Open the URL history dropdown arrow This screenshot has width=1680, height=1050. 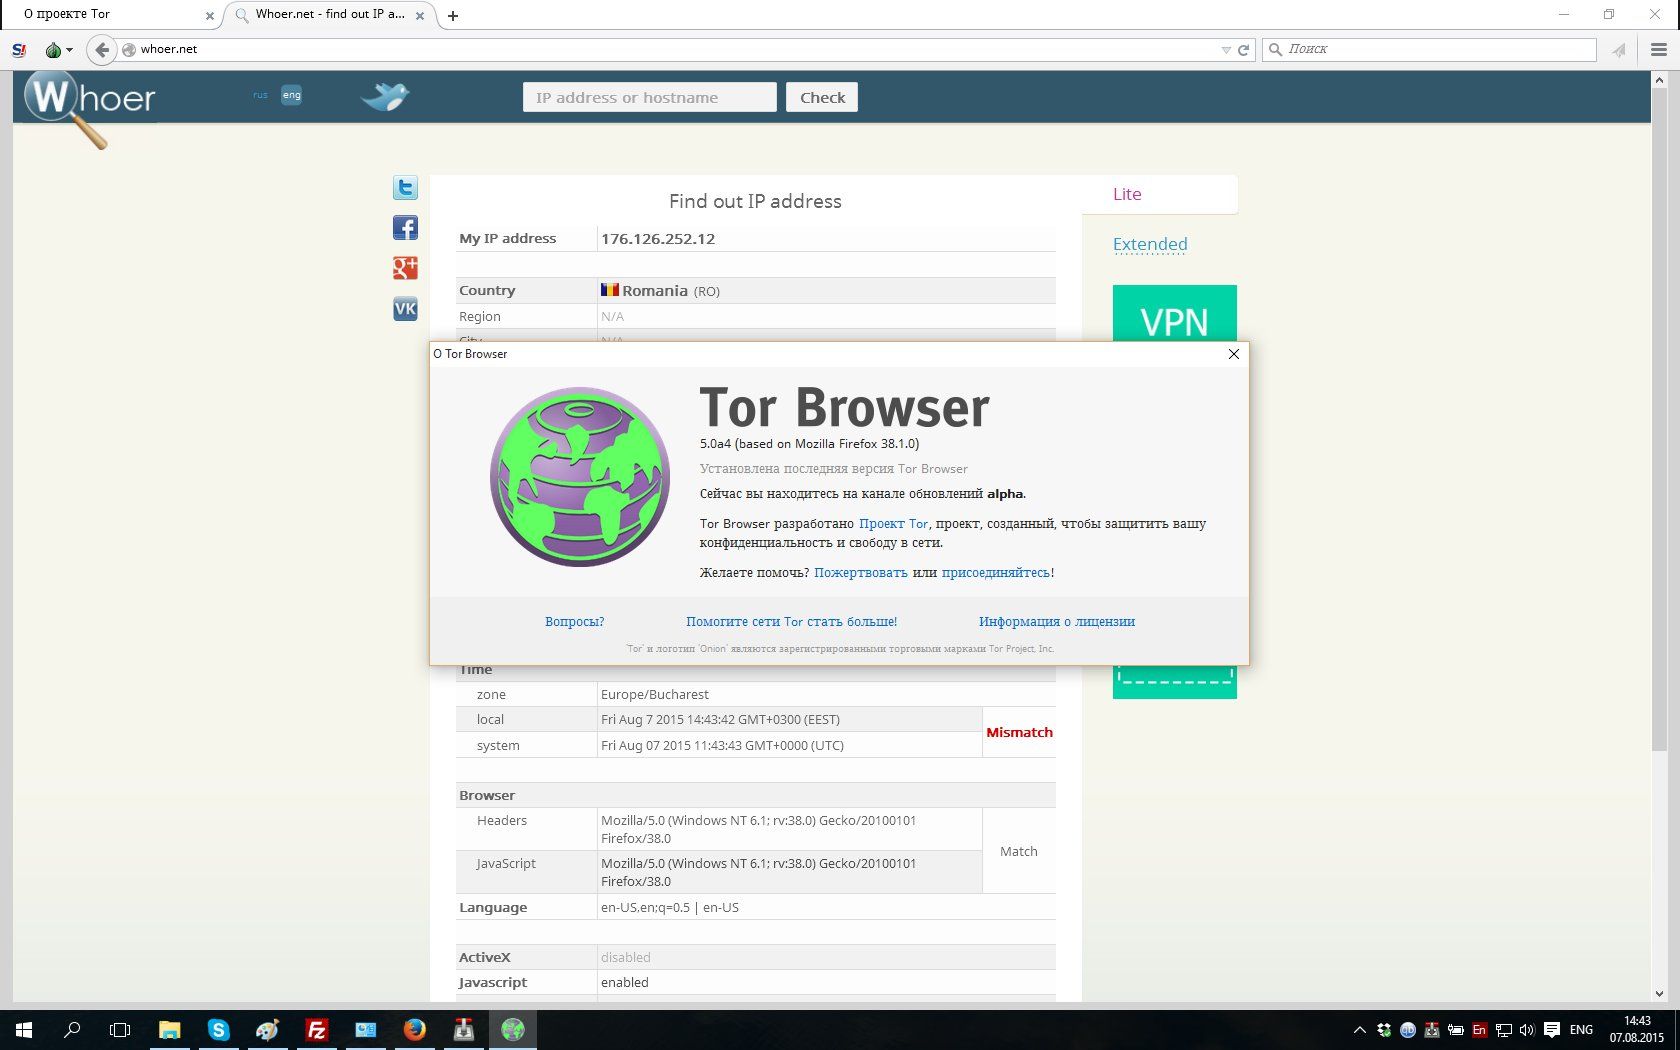coord(1226,49)
